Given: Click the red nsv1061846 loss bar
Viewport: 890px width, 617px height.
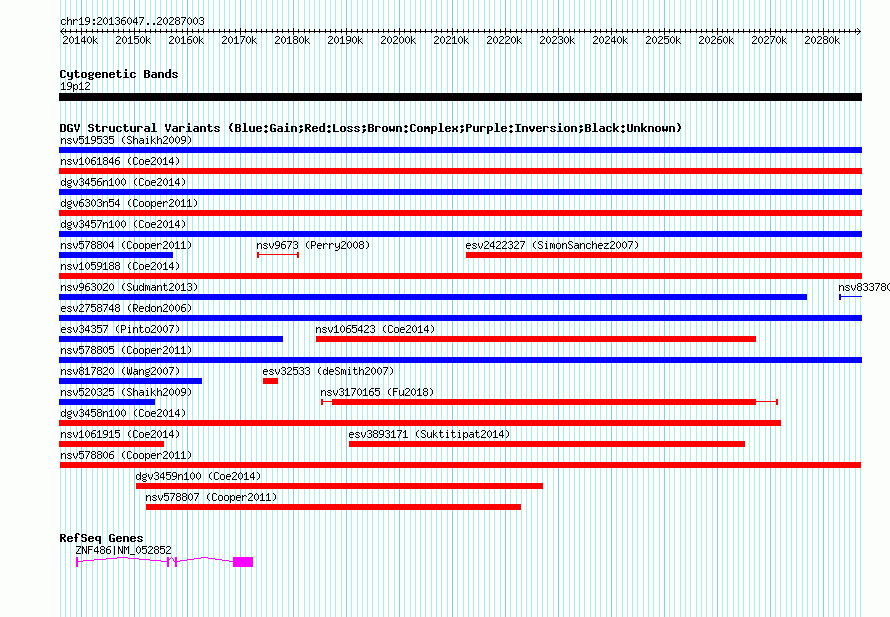Looking at the screenshot, I should click(460, 171).
